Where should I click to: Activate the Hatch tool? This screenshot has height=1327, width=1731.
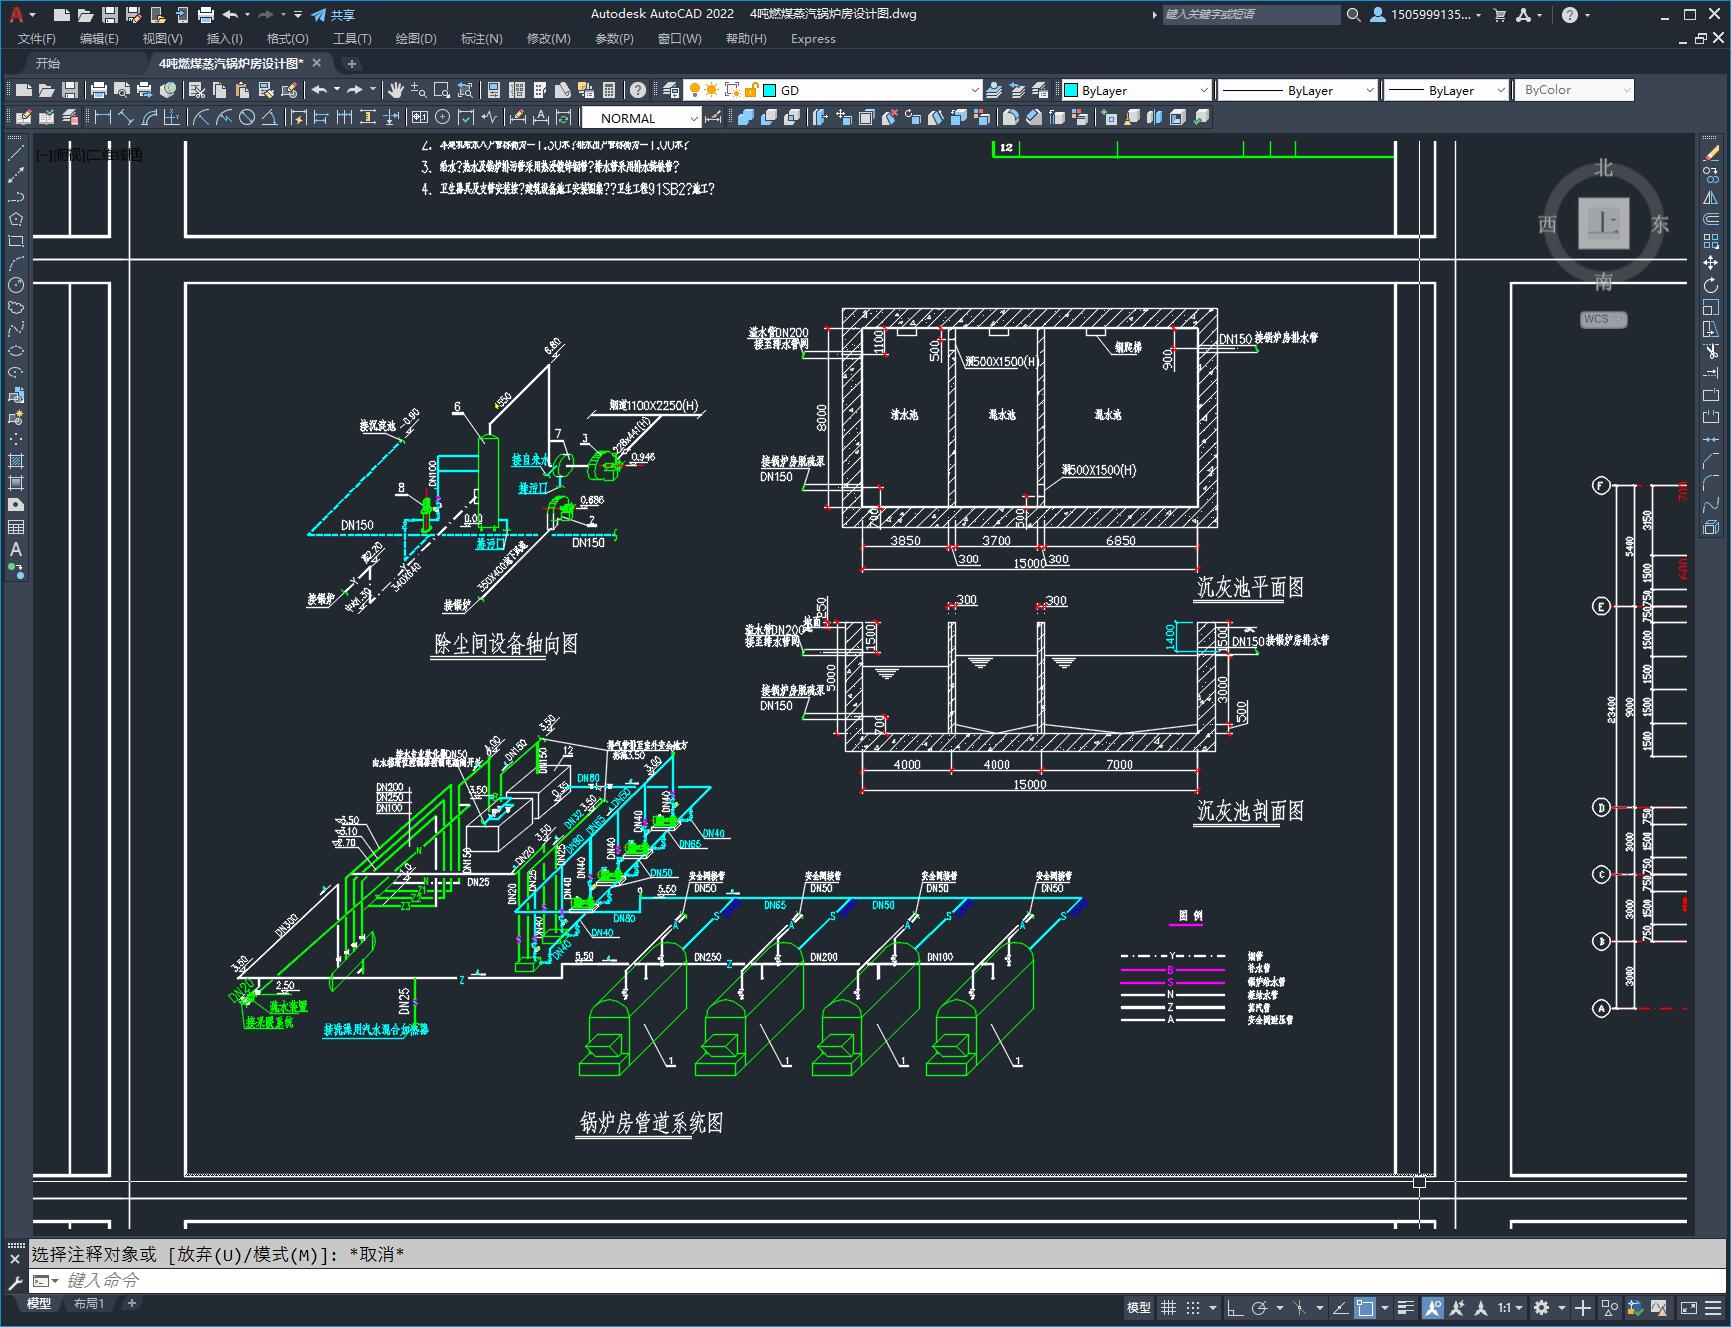pos(15,461)
